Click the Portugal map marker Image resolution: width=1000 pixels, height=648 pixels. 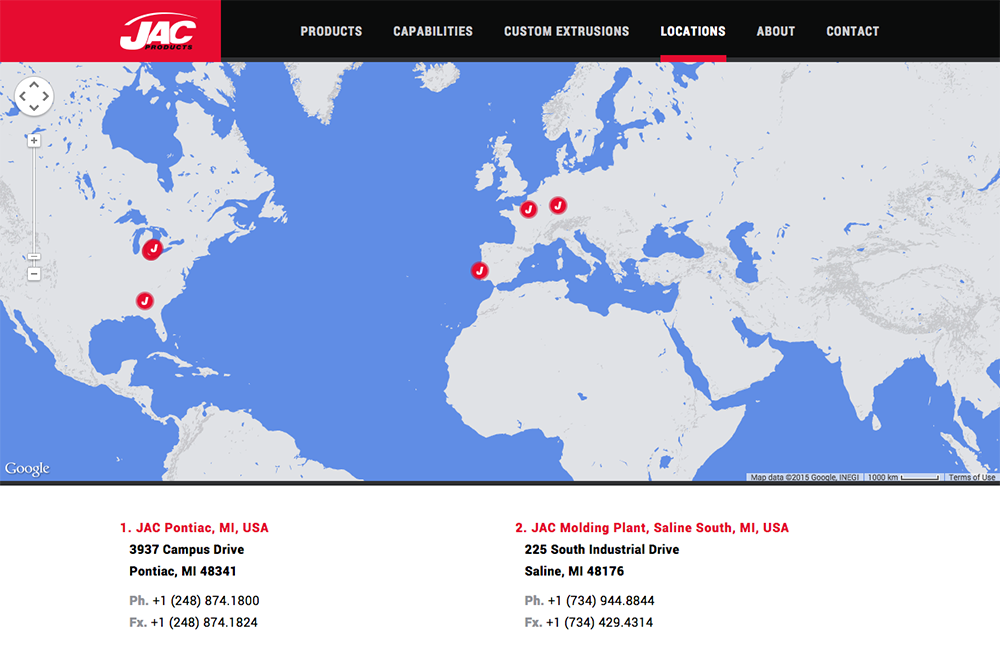coord(480,270)
